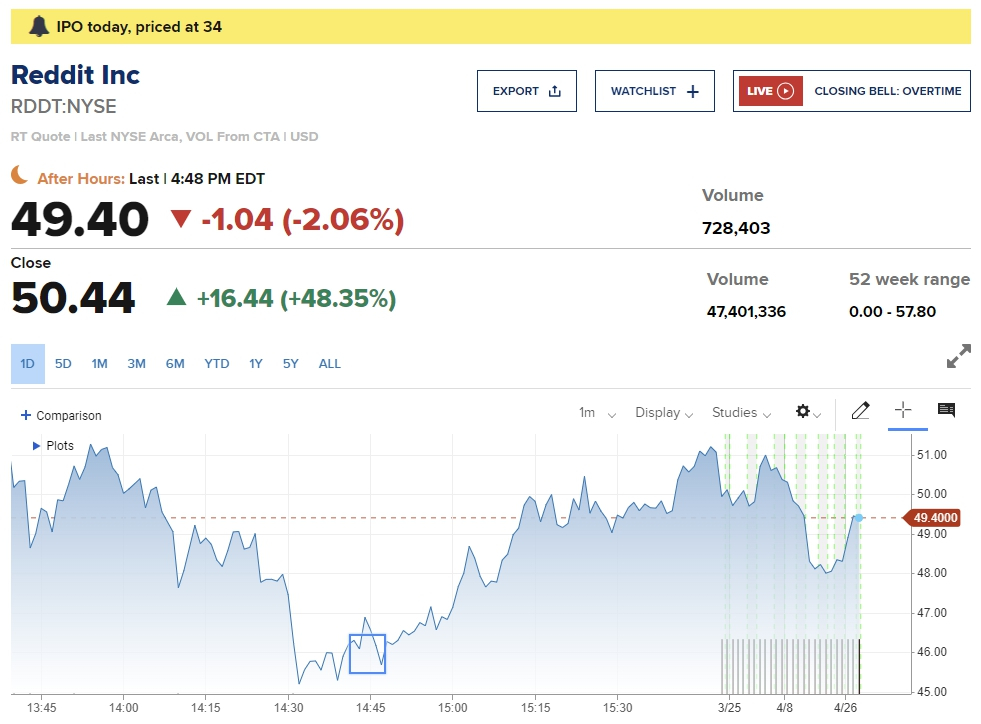Image resolution: width=981 pixels, height=724 pixels.
Task: Select the pencil drawing tool
Action: (x=860, y=411)
